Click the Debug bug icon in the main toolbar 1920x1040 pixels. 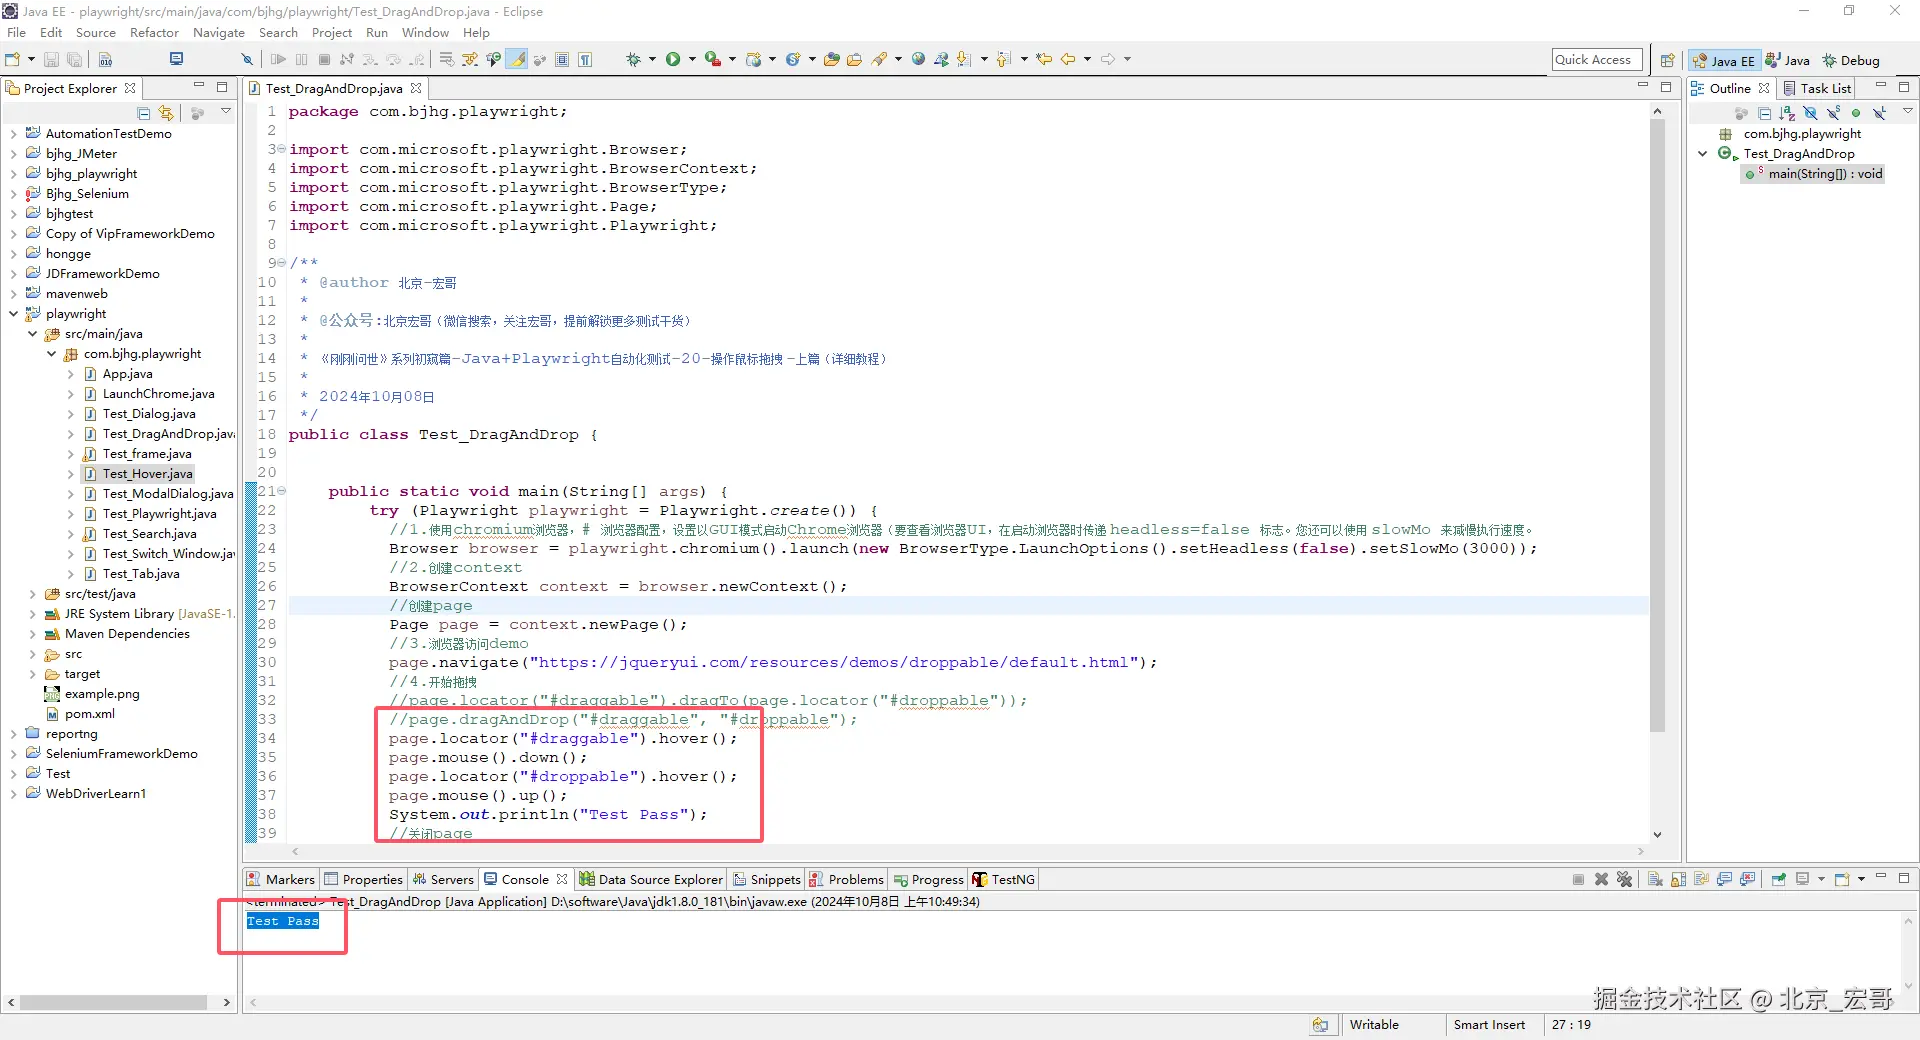(633, 59)
